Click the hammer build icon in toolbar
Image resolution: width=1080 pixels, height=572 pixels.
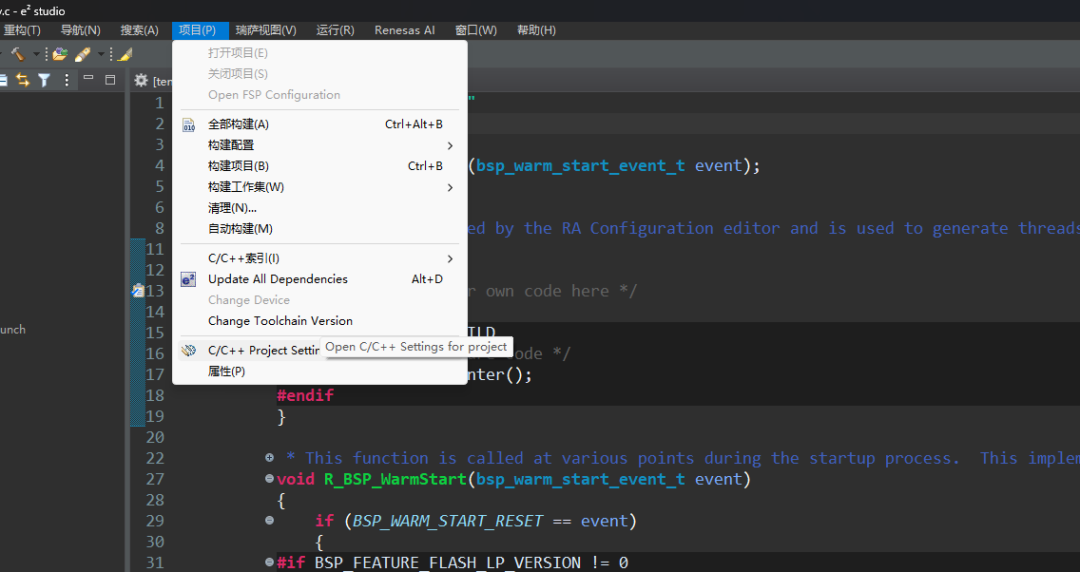click(x=17, y=54)
